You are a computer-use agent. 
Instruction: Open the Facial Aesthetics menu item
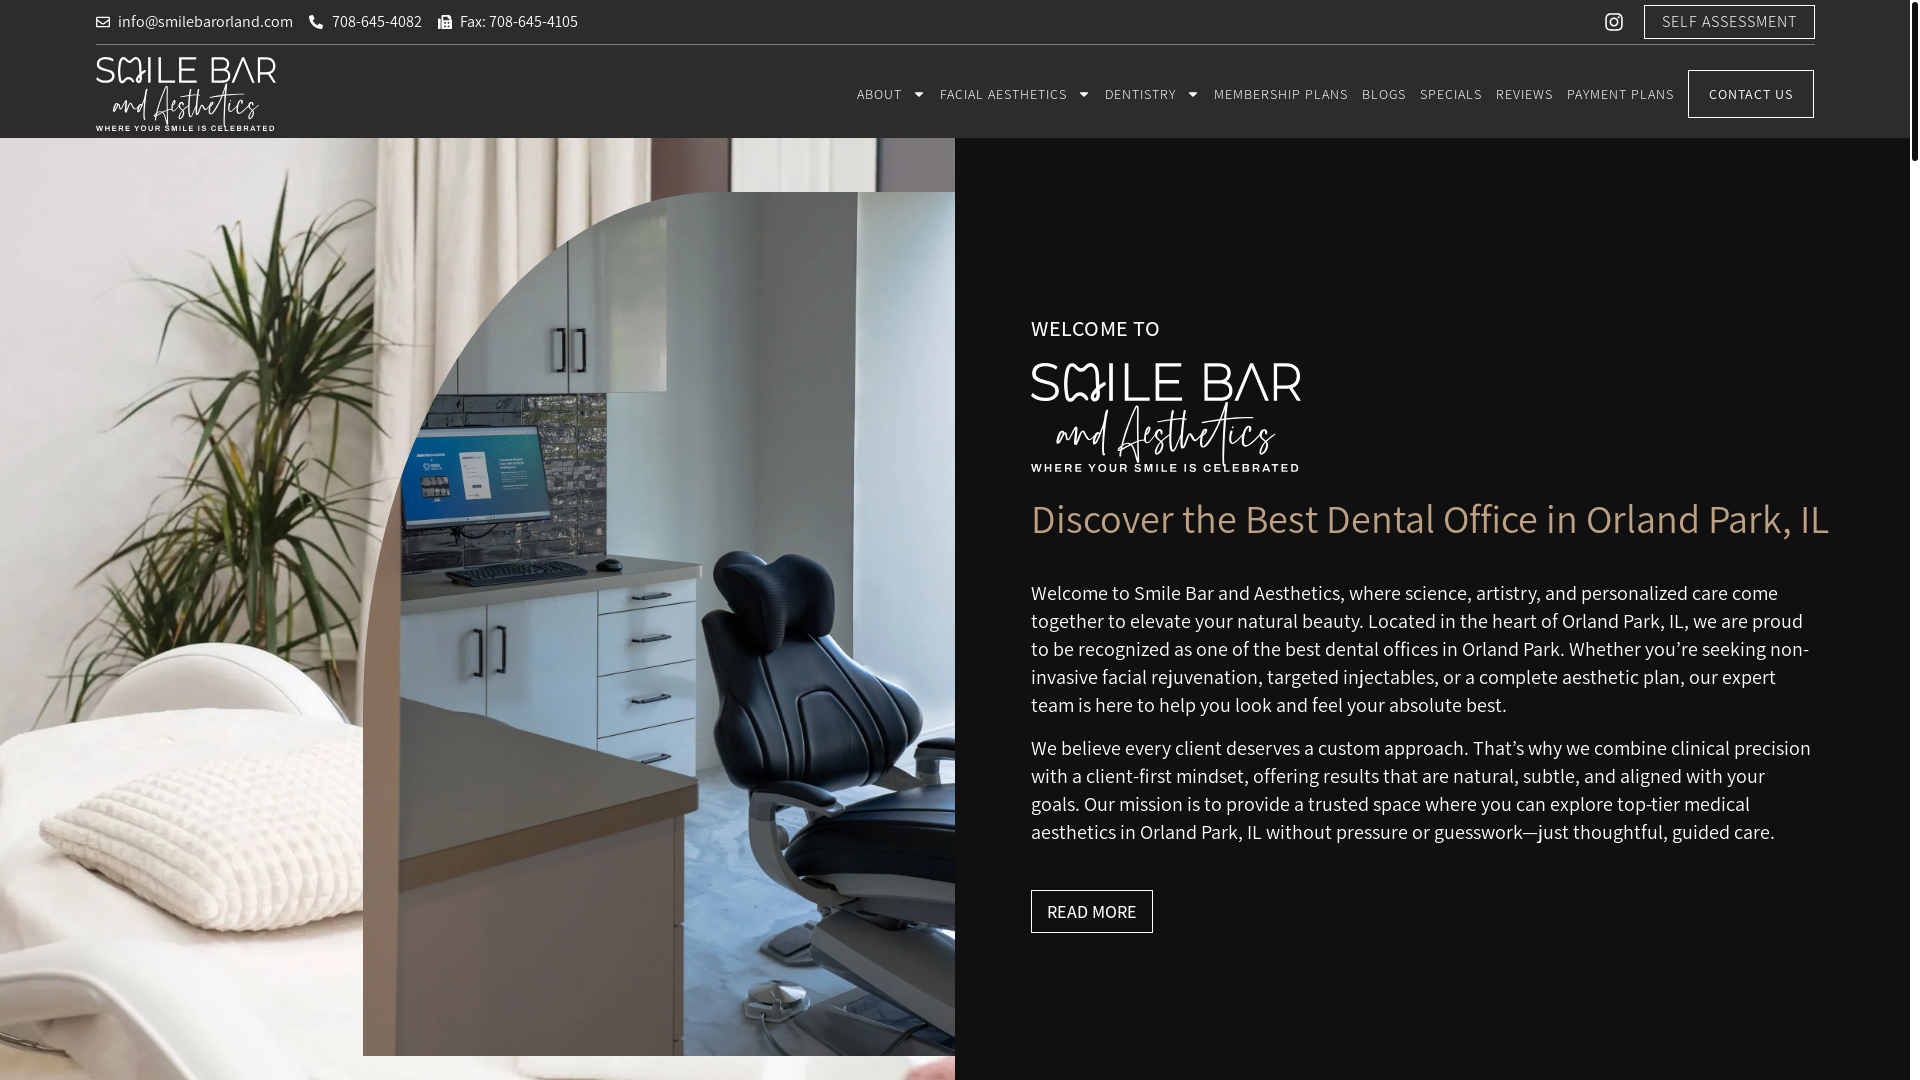(1003, 94)
